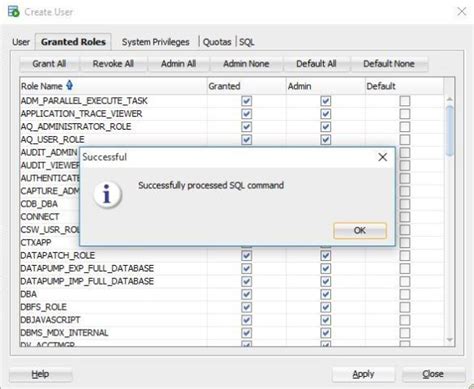Uncheck Granted for the DBA role
This screenshot has width=474, height=389.
(246, 294)
